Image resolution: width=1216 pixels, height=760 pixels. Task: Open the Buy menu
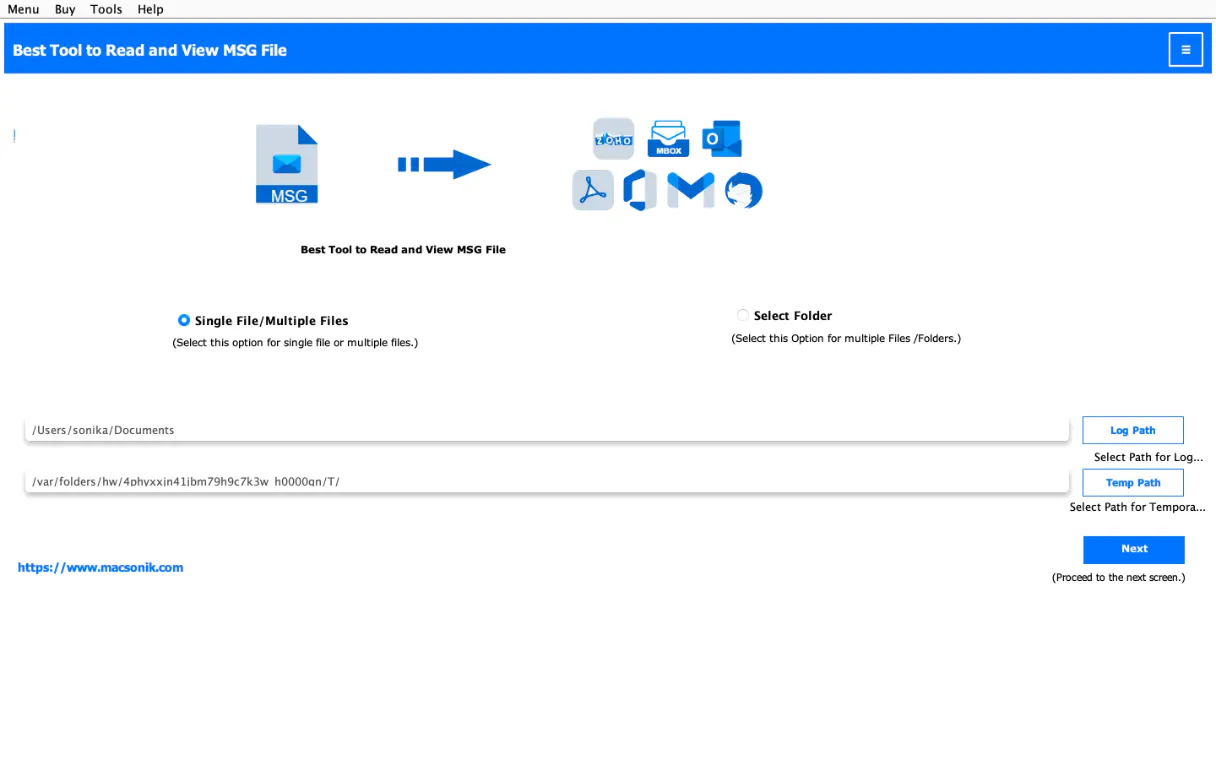click(x=65, y=9)
